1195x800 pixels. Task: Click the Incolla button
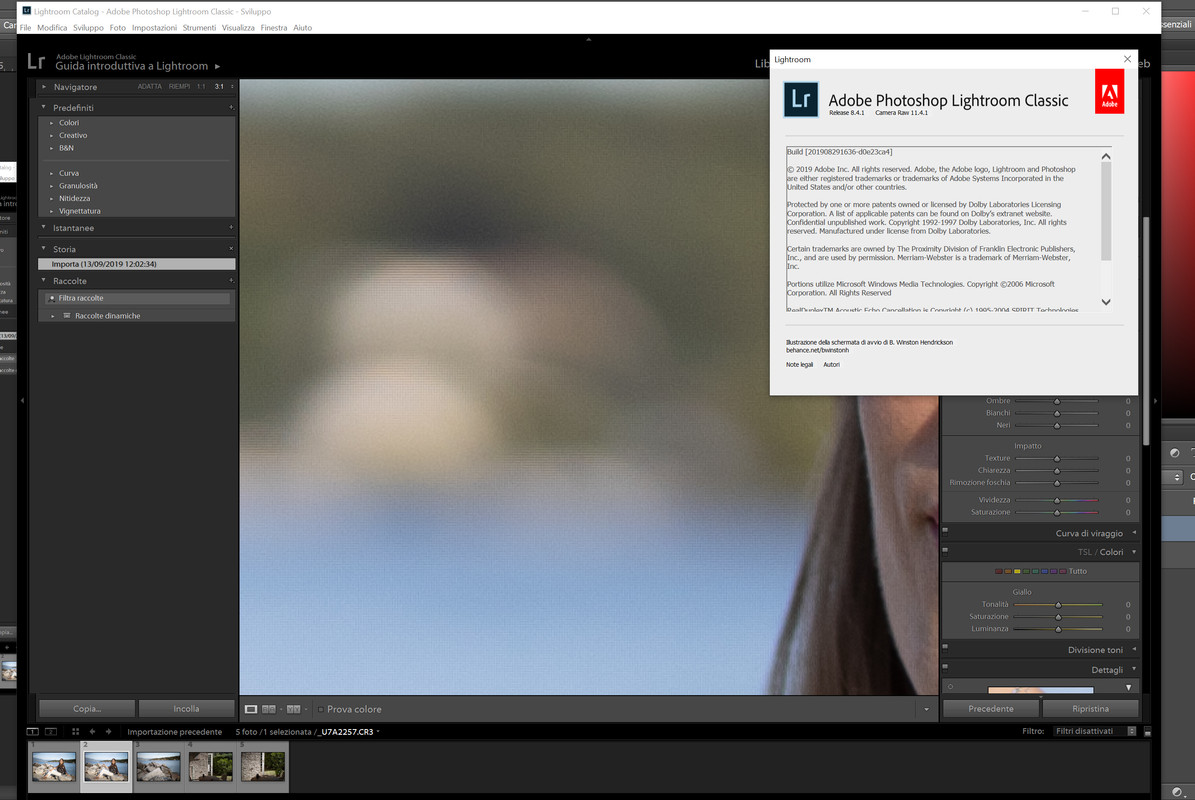[x=186, y=709]
